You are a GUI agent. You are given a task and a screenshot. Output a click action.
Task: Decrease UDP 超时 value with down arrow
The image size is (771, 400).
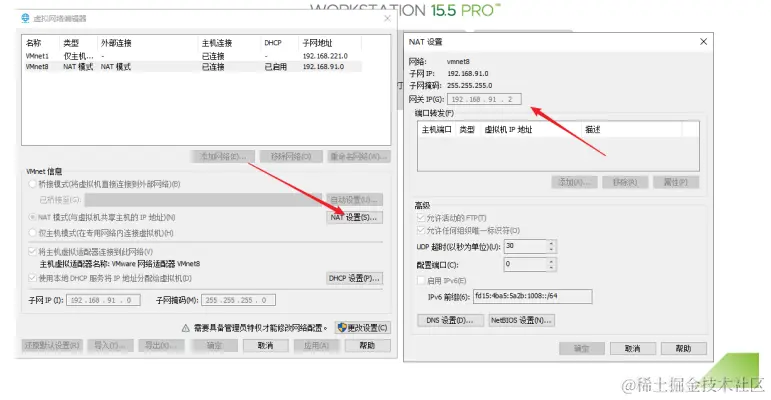tap(551, 249)
